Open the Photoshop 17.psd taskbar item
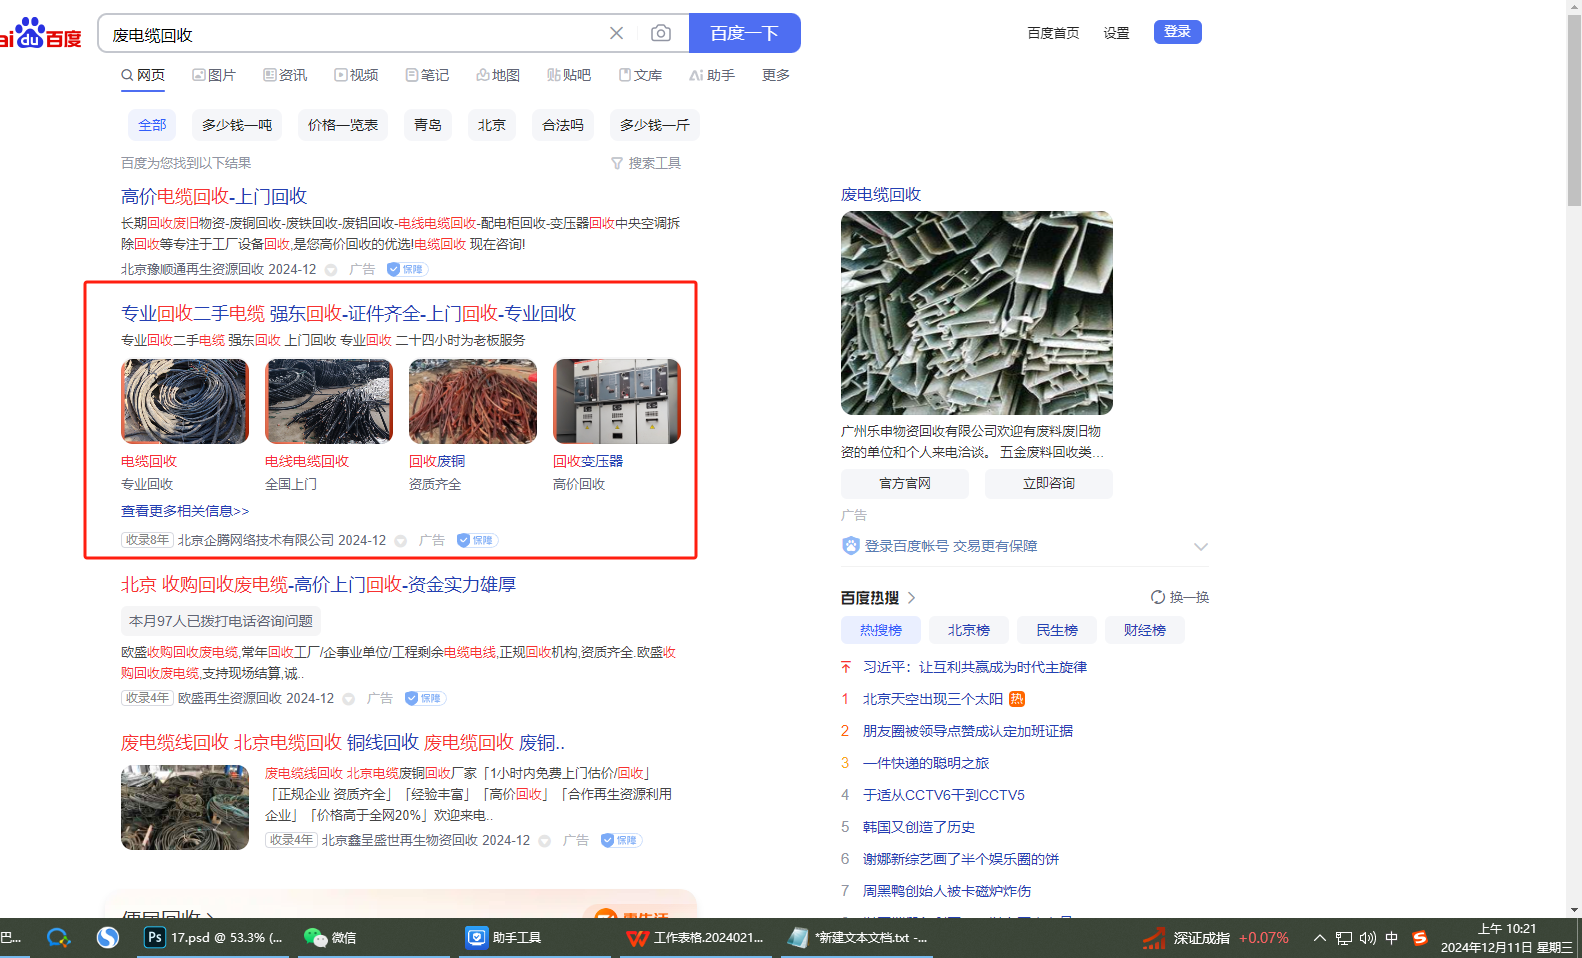This screenshot has height=958, width=1582. 214,937
